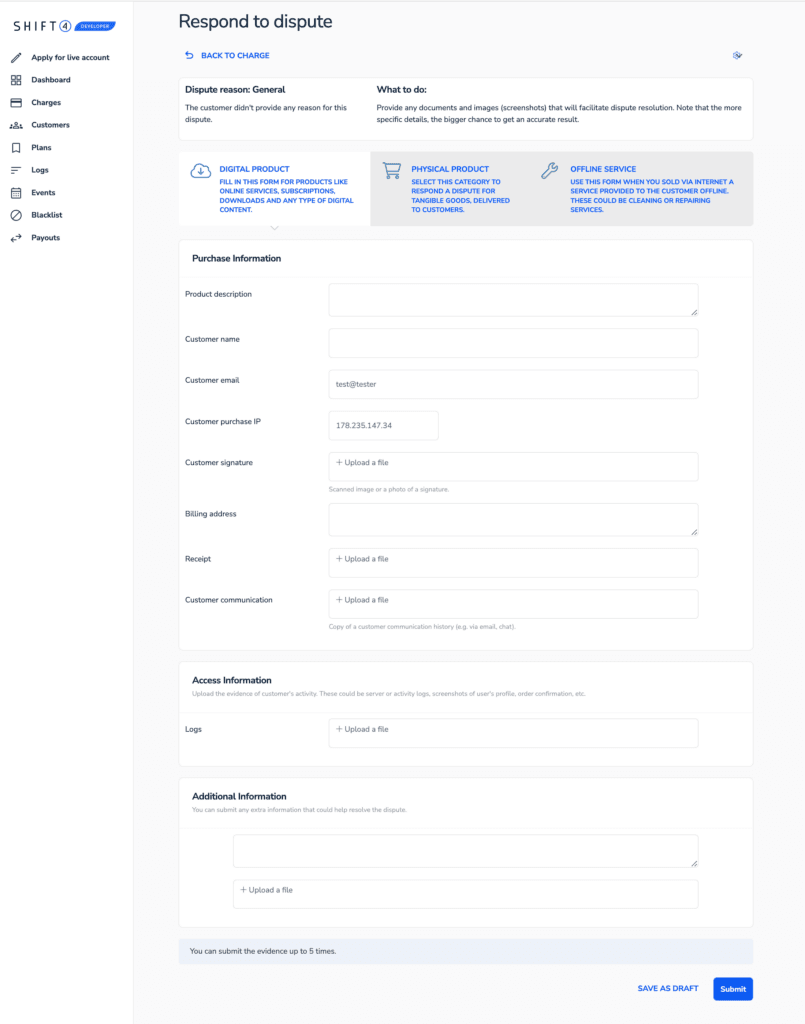Click the Shift4 developer logo
The image size is (805, 1024).
point(64,26)
